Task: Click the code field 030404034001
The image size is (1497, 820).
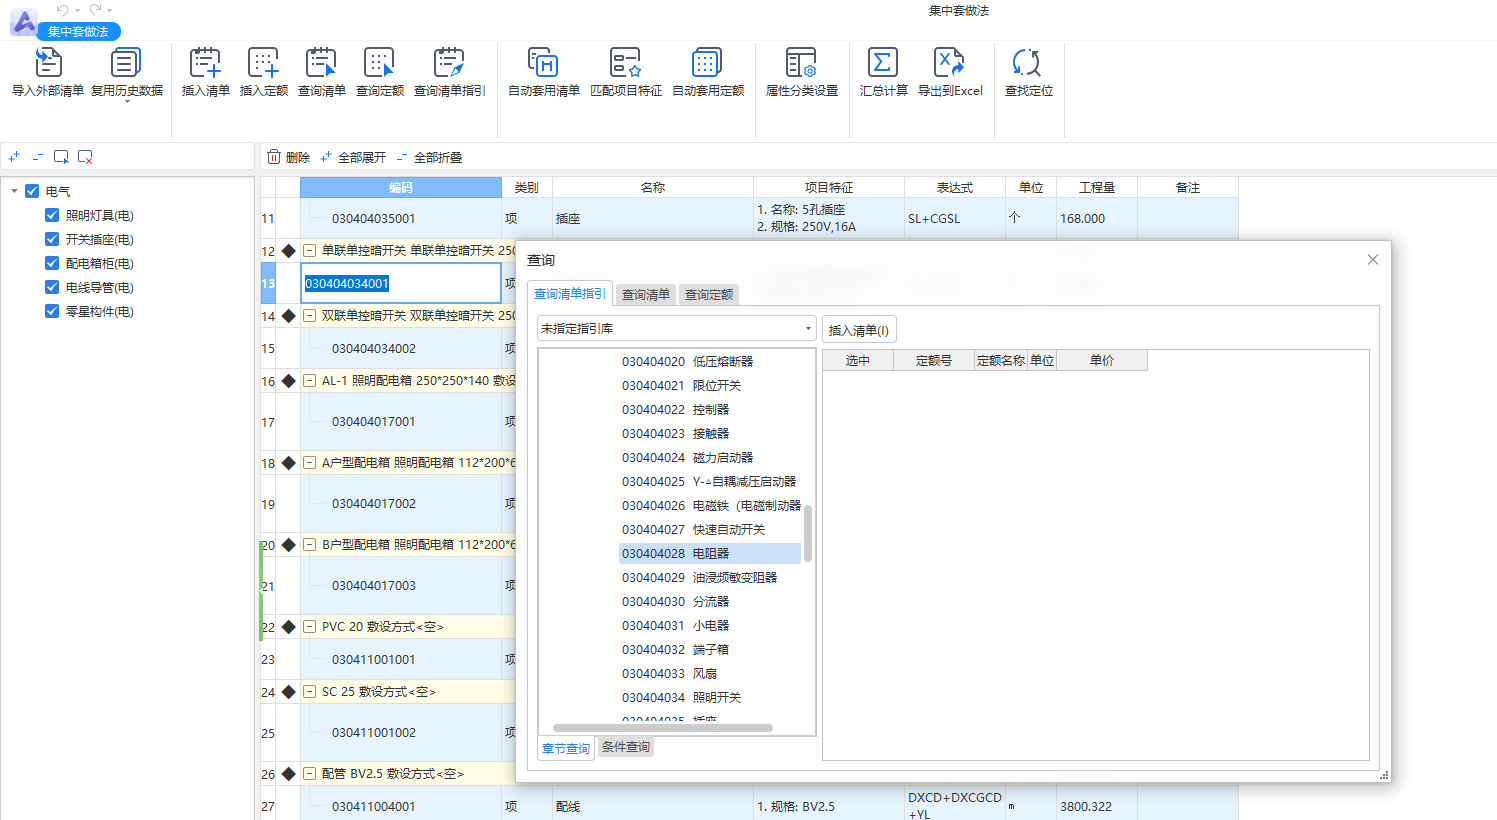Action: [401, 283]
